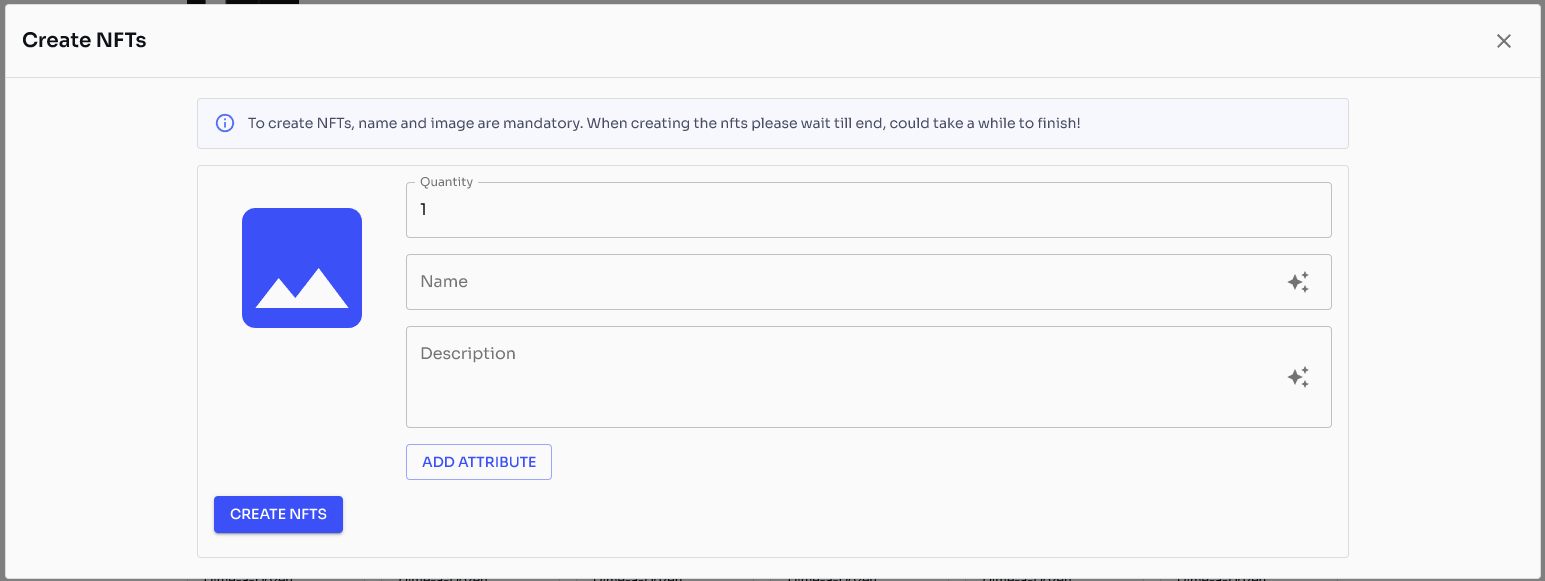Click the empty dialog header bar area

pyautogui.click(x=800, y=41)
